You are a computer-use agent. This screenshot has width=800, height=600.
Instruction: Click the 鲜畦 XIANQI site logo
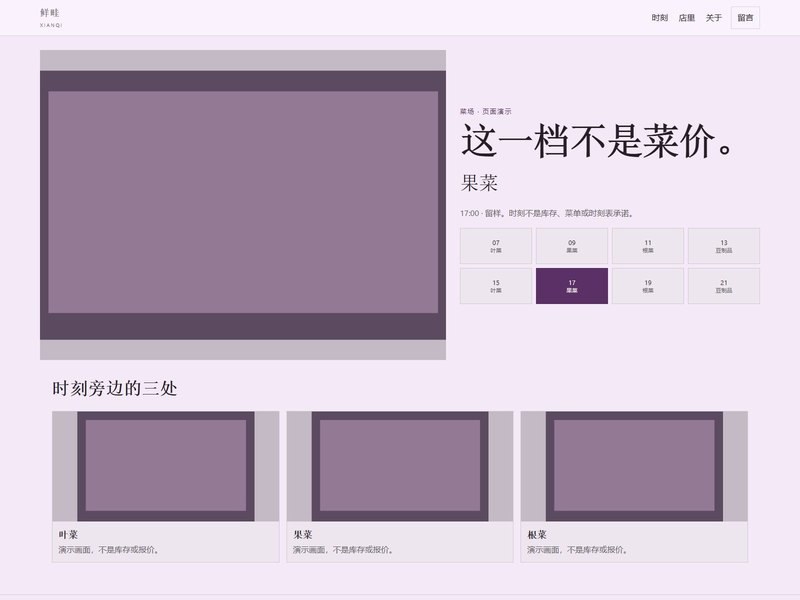pyautogui.click(x=51, y=17)
